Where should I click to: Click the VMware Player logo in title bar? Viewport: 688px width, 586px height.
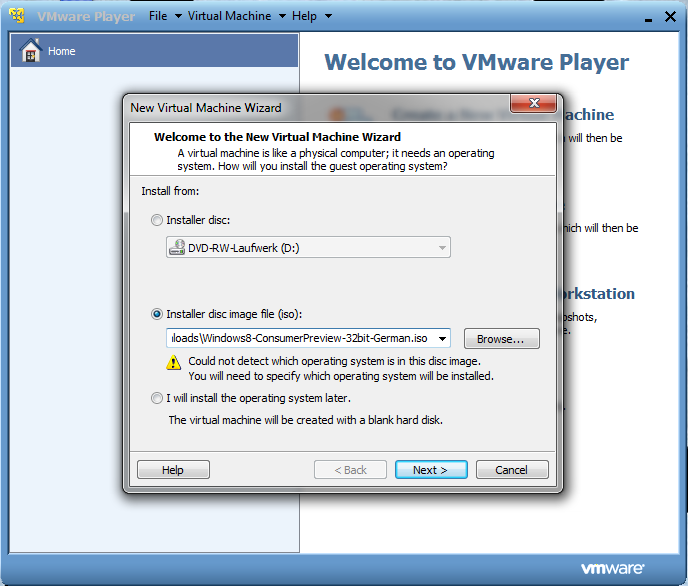pos(16,16)
